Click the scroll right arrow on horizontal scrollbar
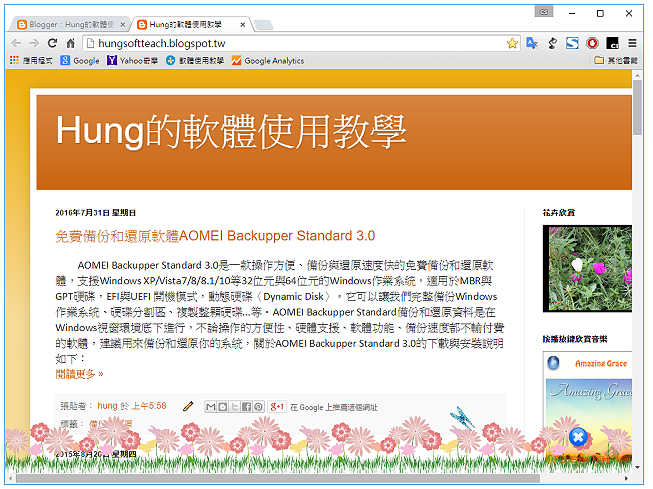Screen dimensions: 653x489 (x=626, y=479)
